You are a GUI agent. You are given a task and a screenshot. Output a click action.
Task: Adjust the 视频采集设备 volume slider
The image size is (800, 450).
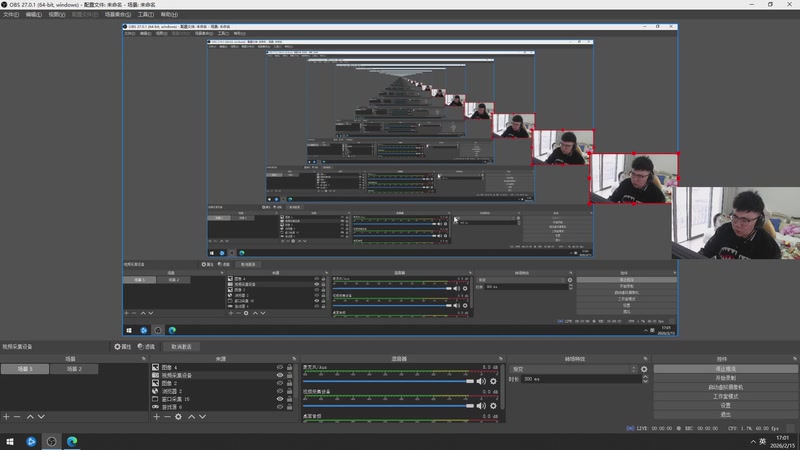click(x=388, y=406)
